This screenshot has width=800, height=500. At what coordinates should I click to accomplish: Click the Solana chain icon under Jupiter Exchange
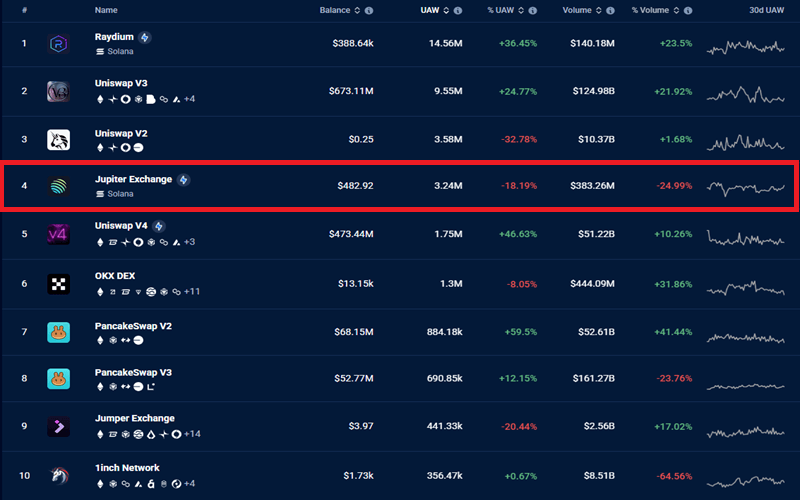coord(100,194)
